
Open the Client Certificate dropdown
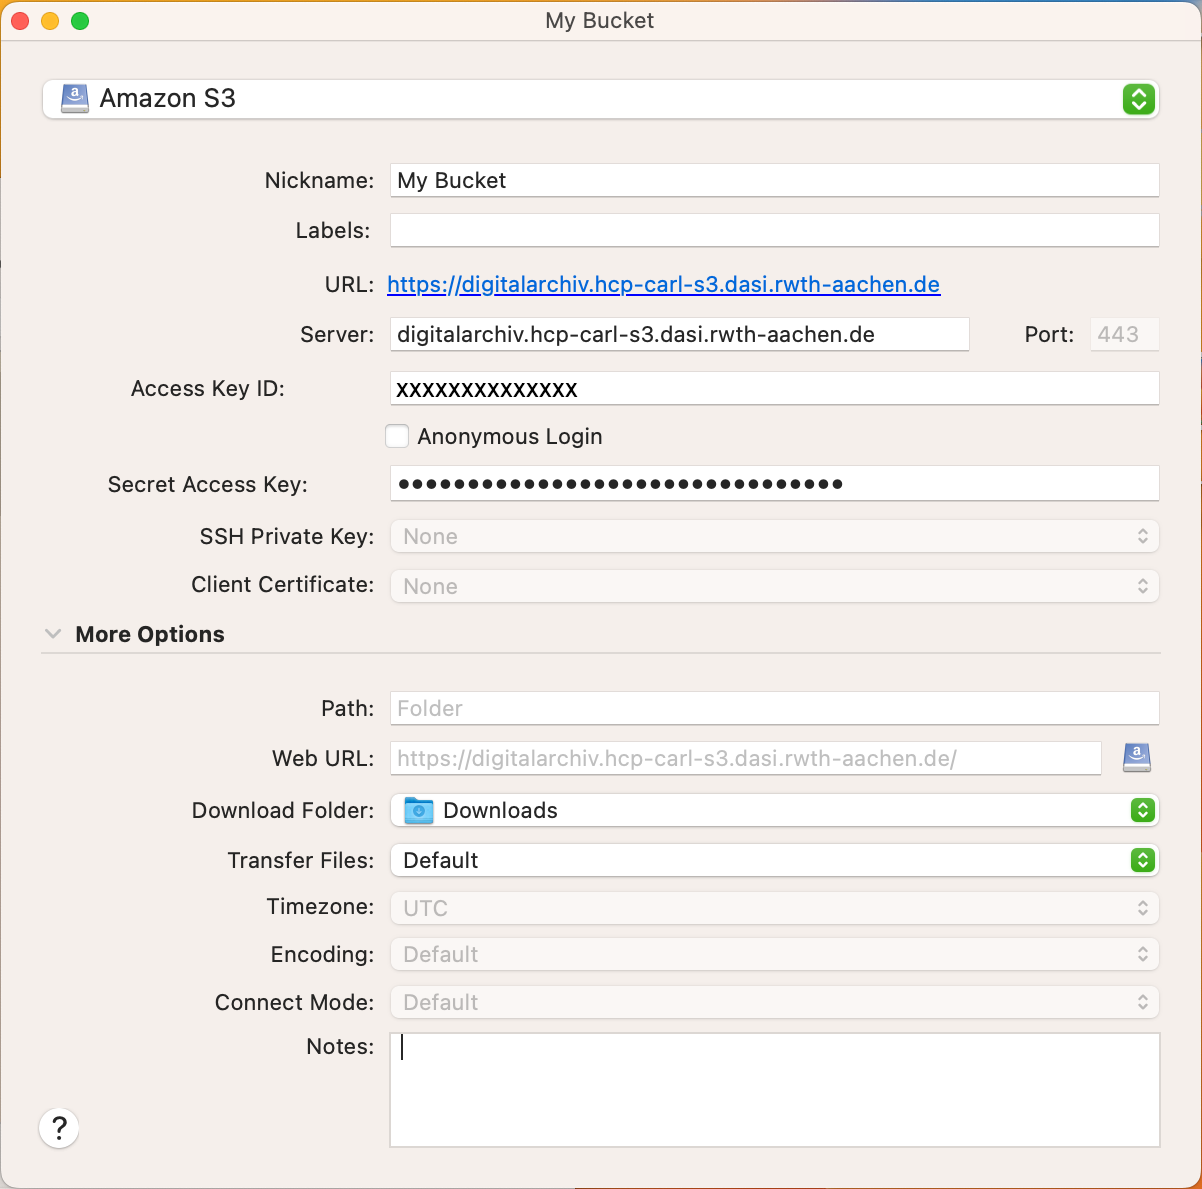pyautogui.click(x=1144, y=586)
